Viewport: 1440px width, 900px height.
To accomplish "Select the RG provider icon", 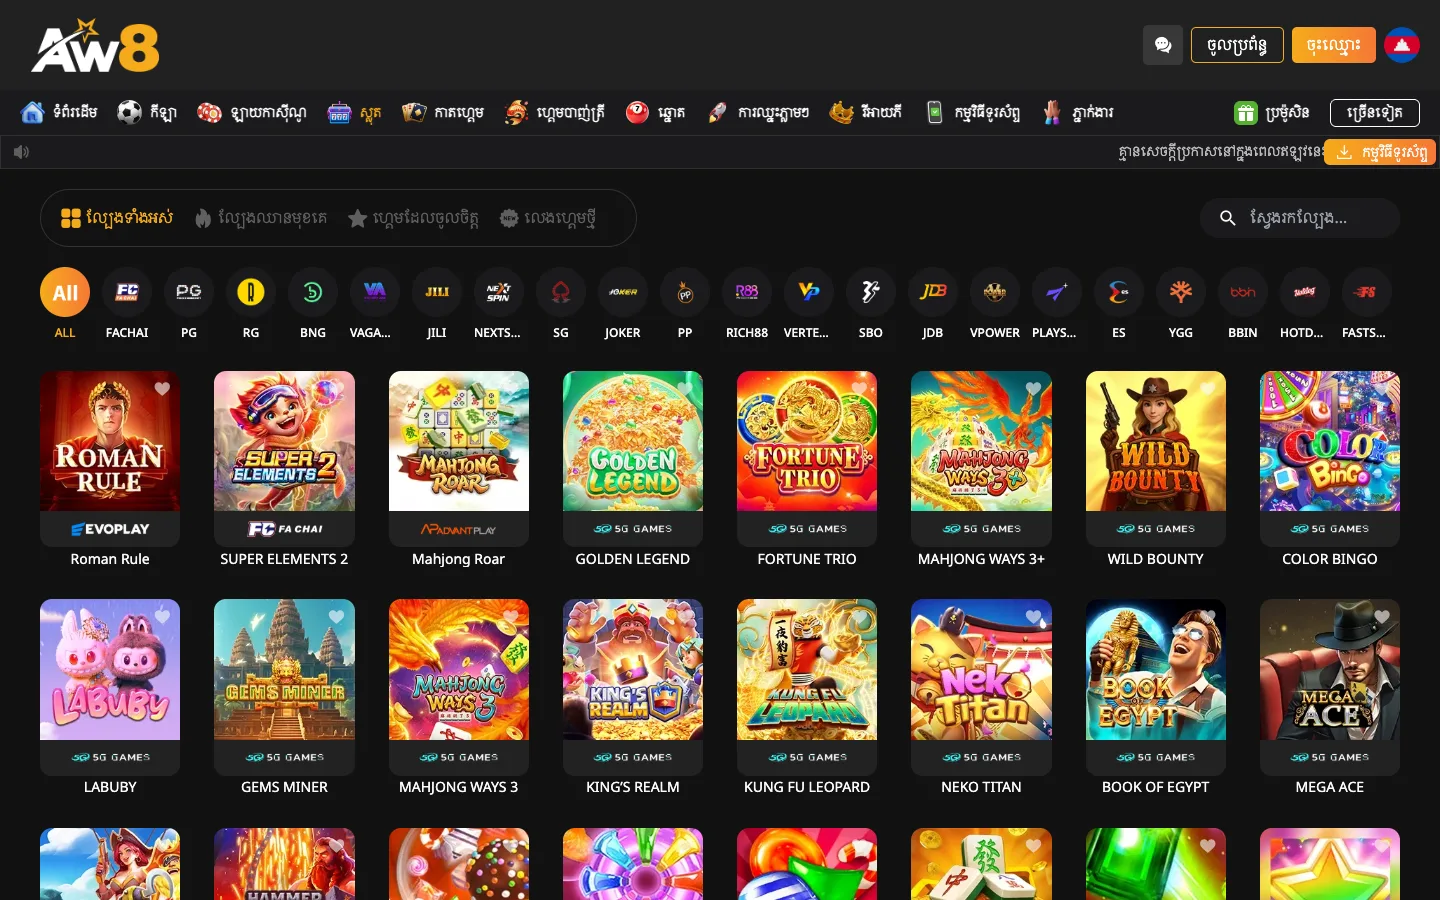I will [251, 292].
